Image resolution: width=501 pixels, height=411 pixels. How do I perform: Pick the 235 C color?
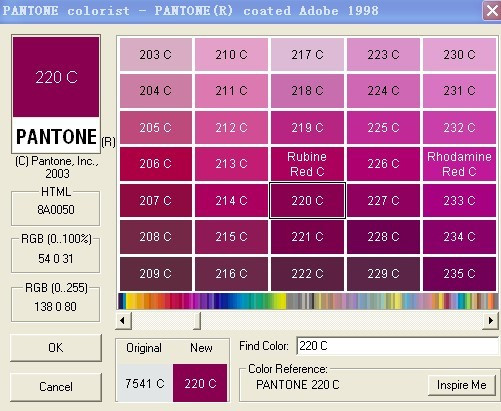[x=459, y=274]
